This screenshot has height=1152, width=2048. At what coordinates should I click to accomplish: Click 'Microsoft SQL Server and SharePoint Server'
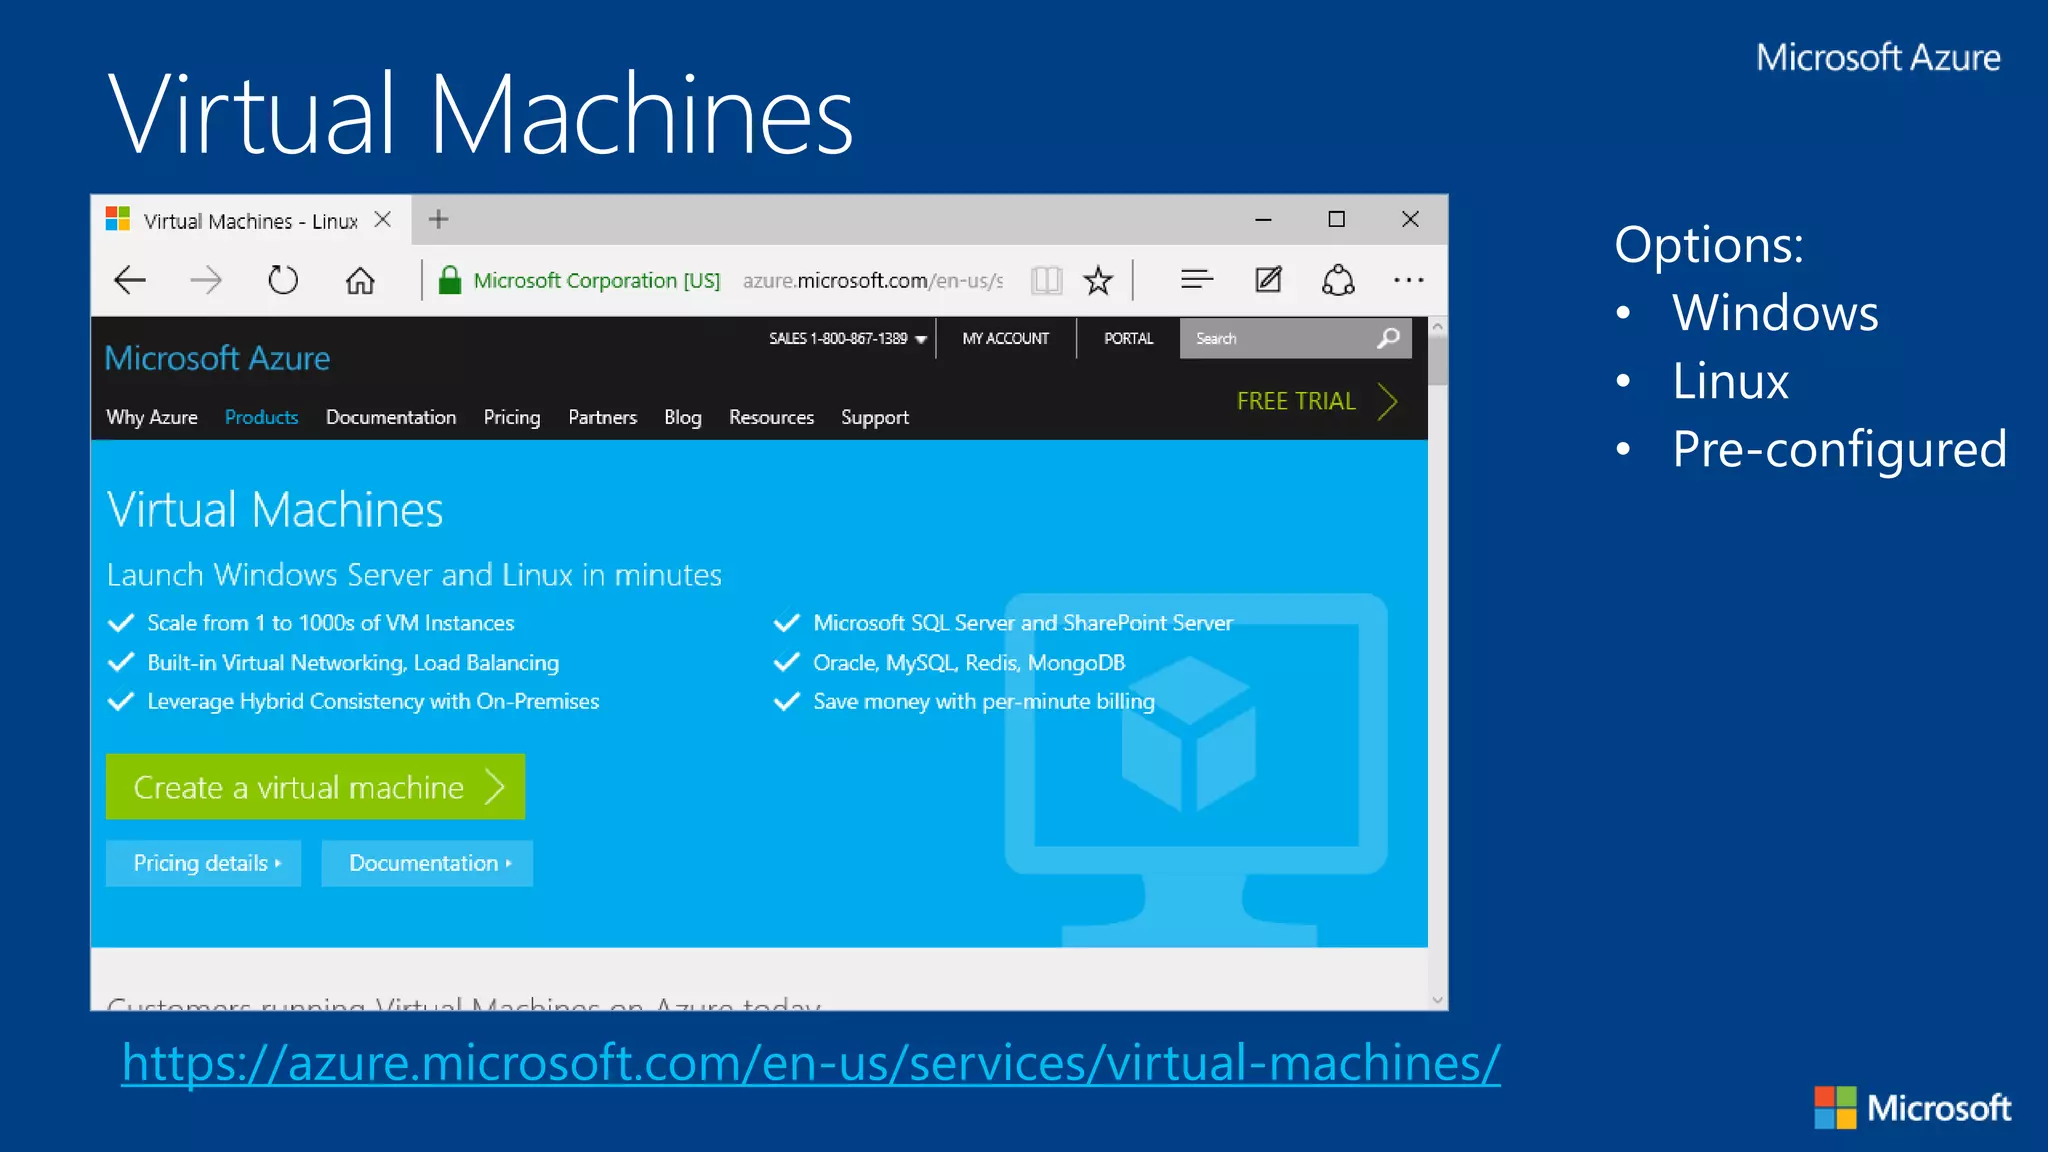point(1023,623)
